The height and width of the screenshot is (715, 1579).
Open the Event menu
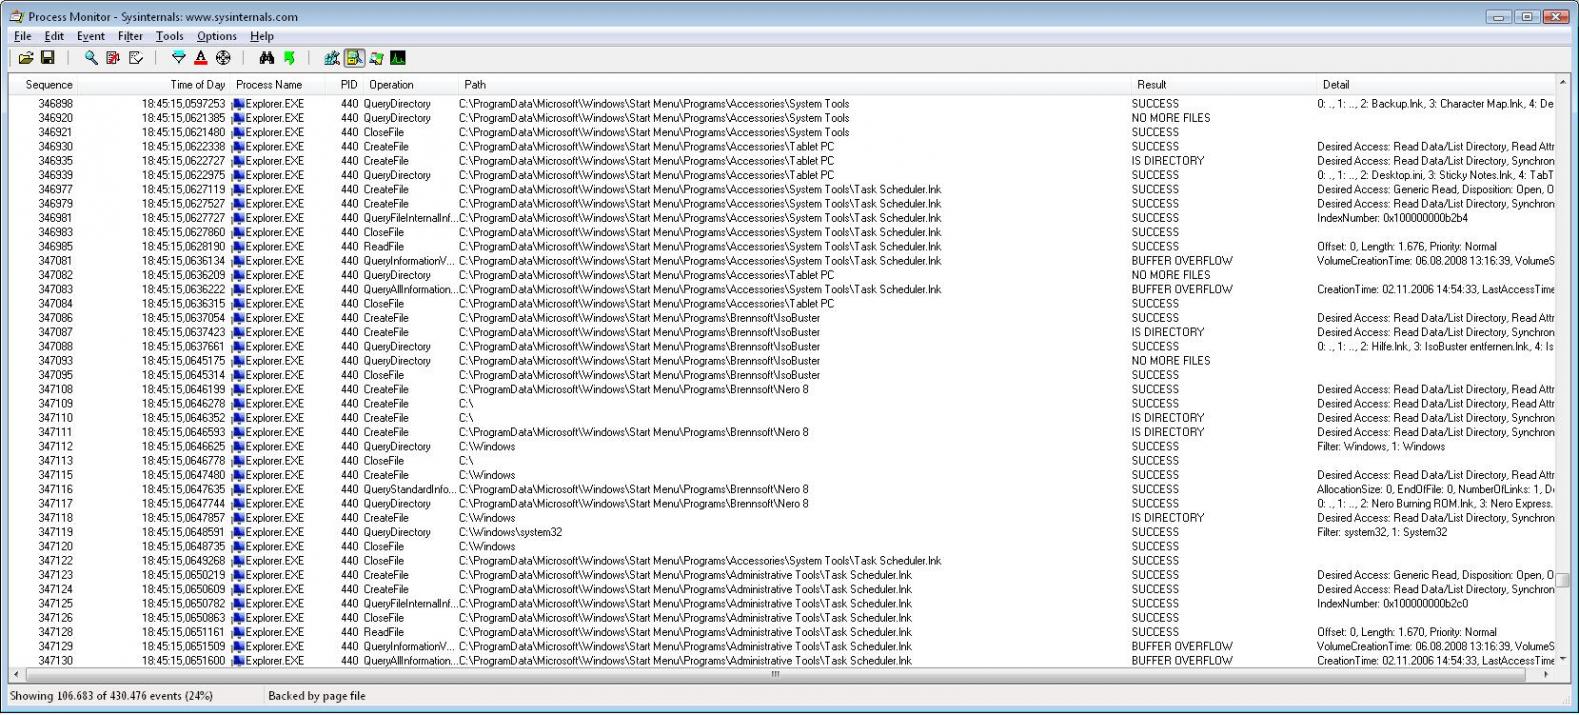tap(90, 36)
